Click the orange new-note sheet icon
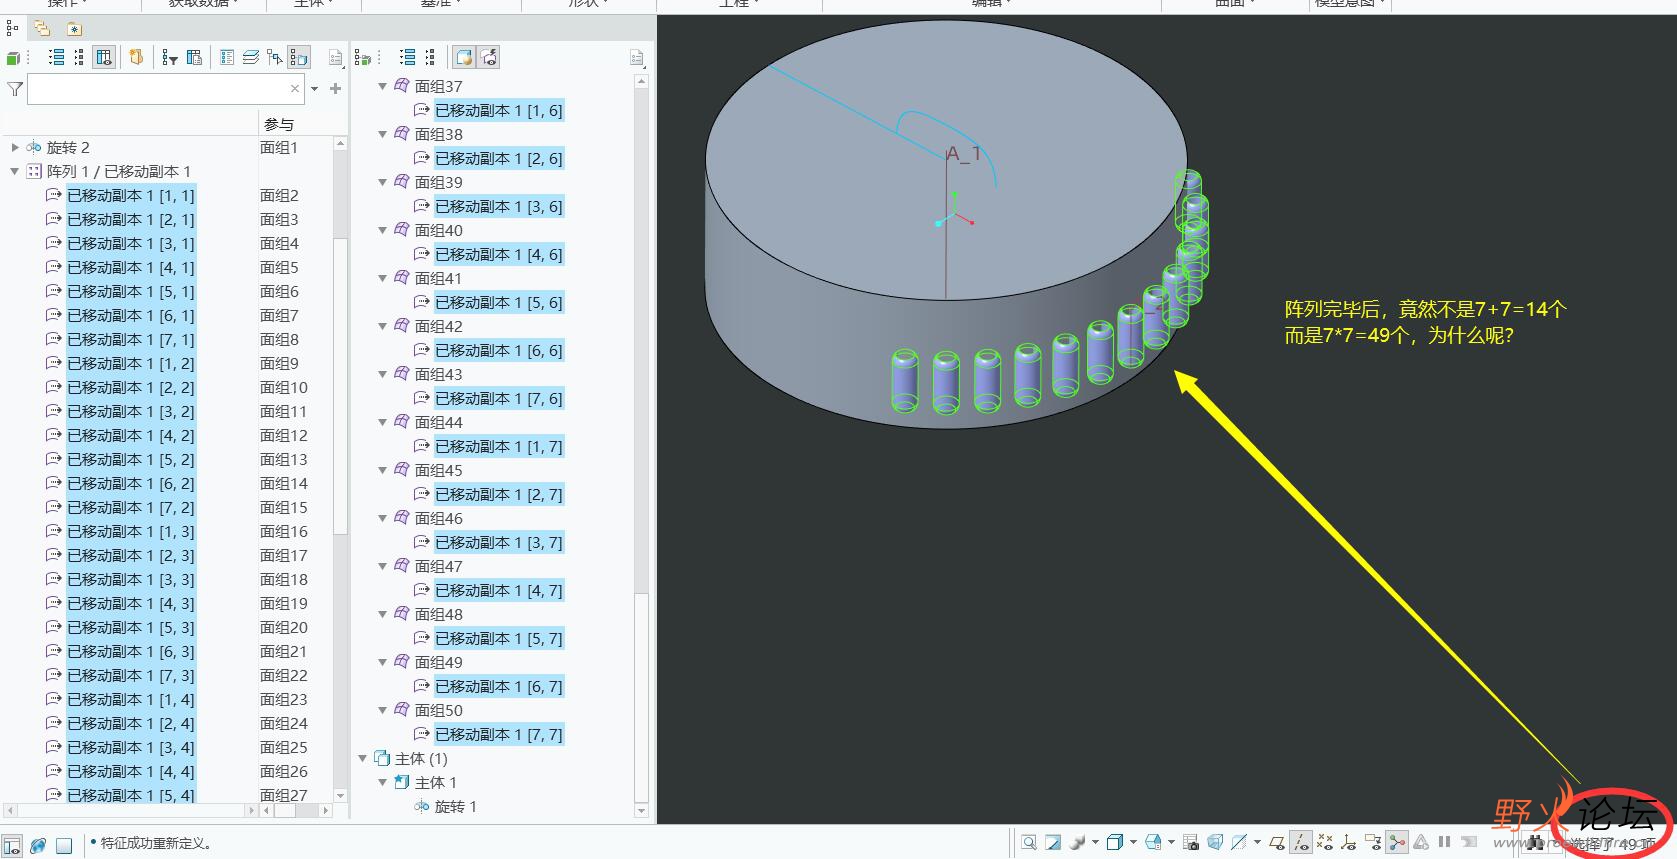This screenshot has height=859, width=1677. tap(137, 57)
